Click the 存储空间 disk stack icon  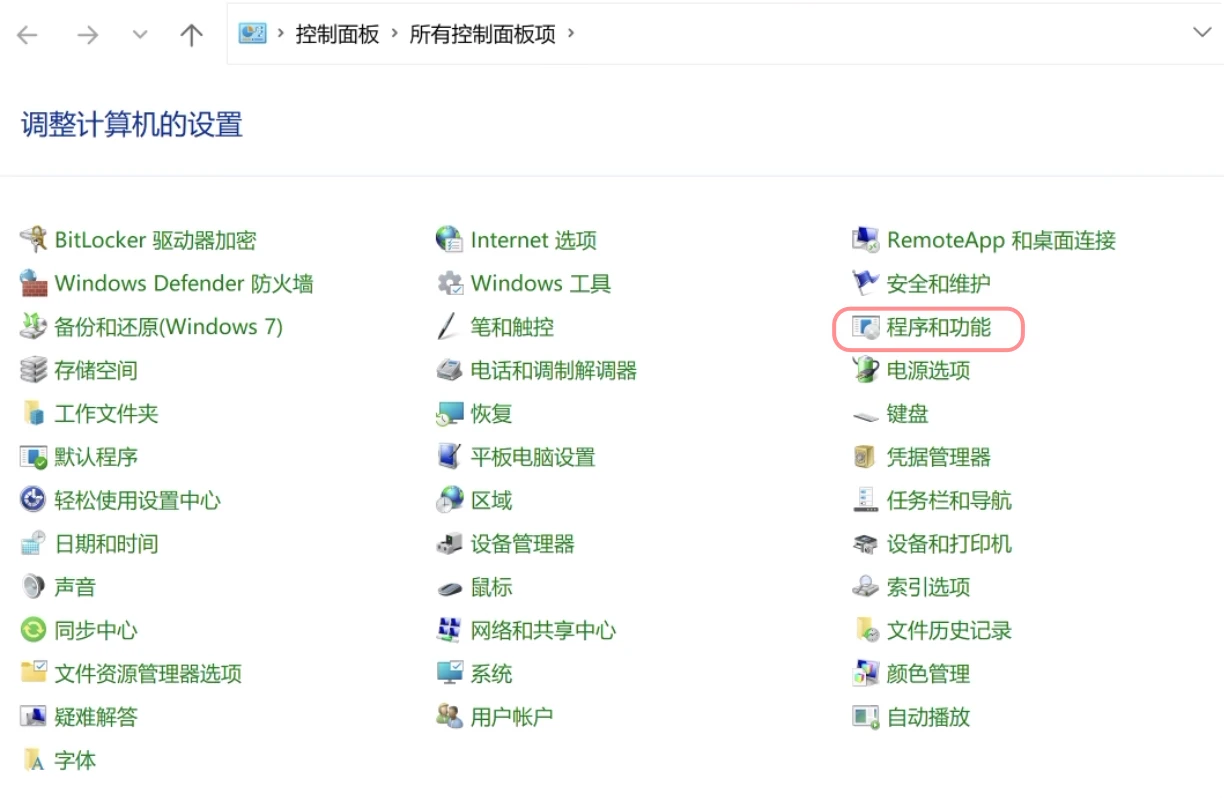click(x=34, y=370)
